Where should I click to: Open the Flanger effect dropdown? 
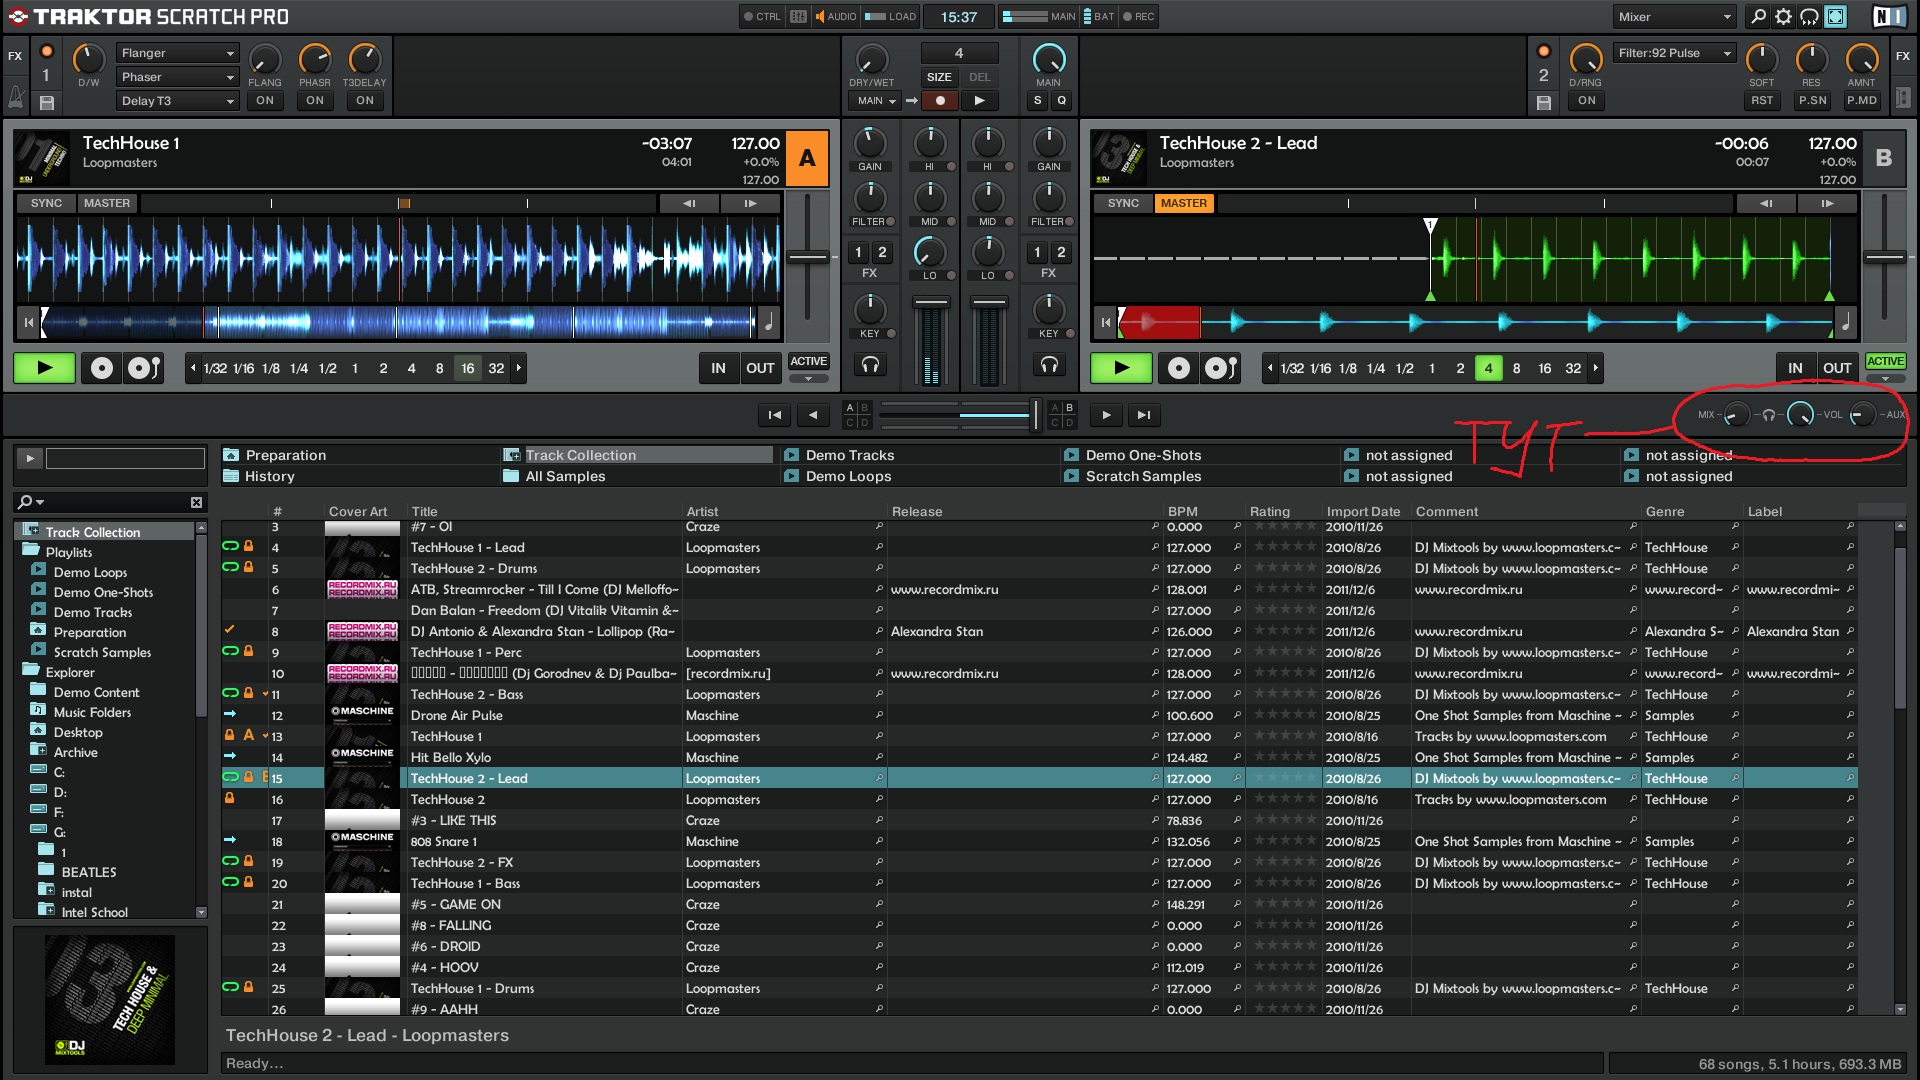(x=177, y=53)
